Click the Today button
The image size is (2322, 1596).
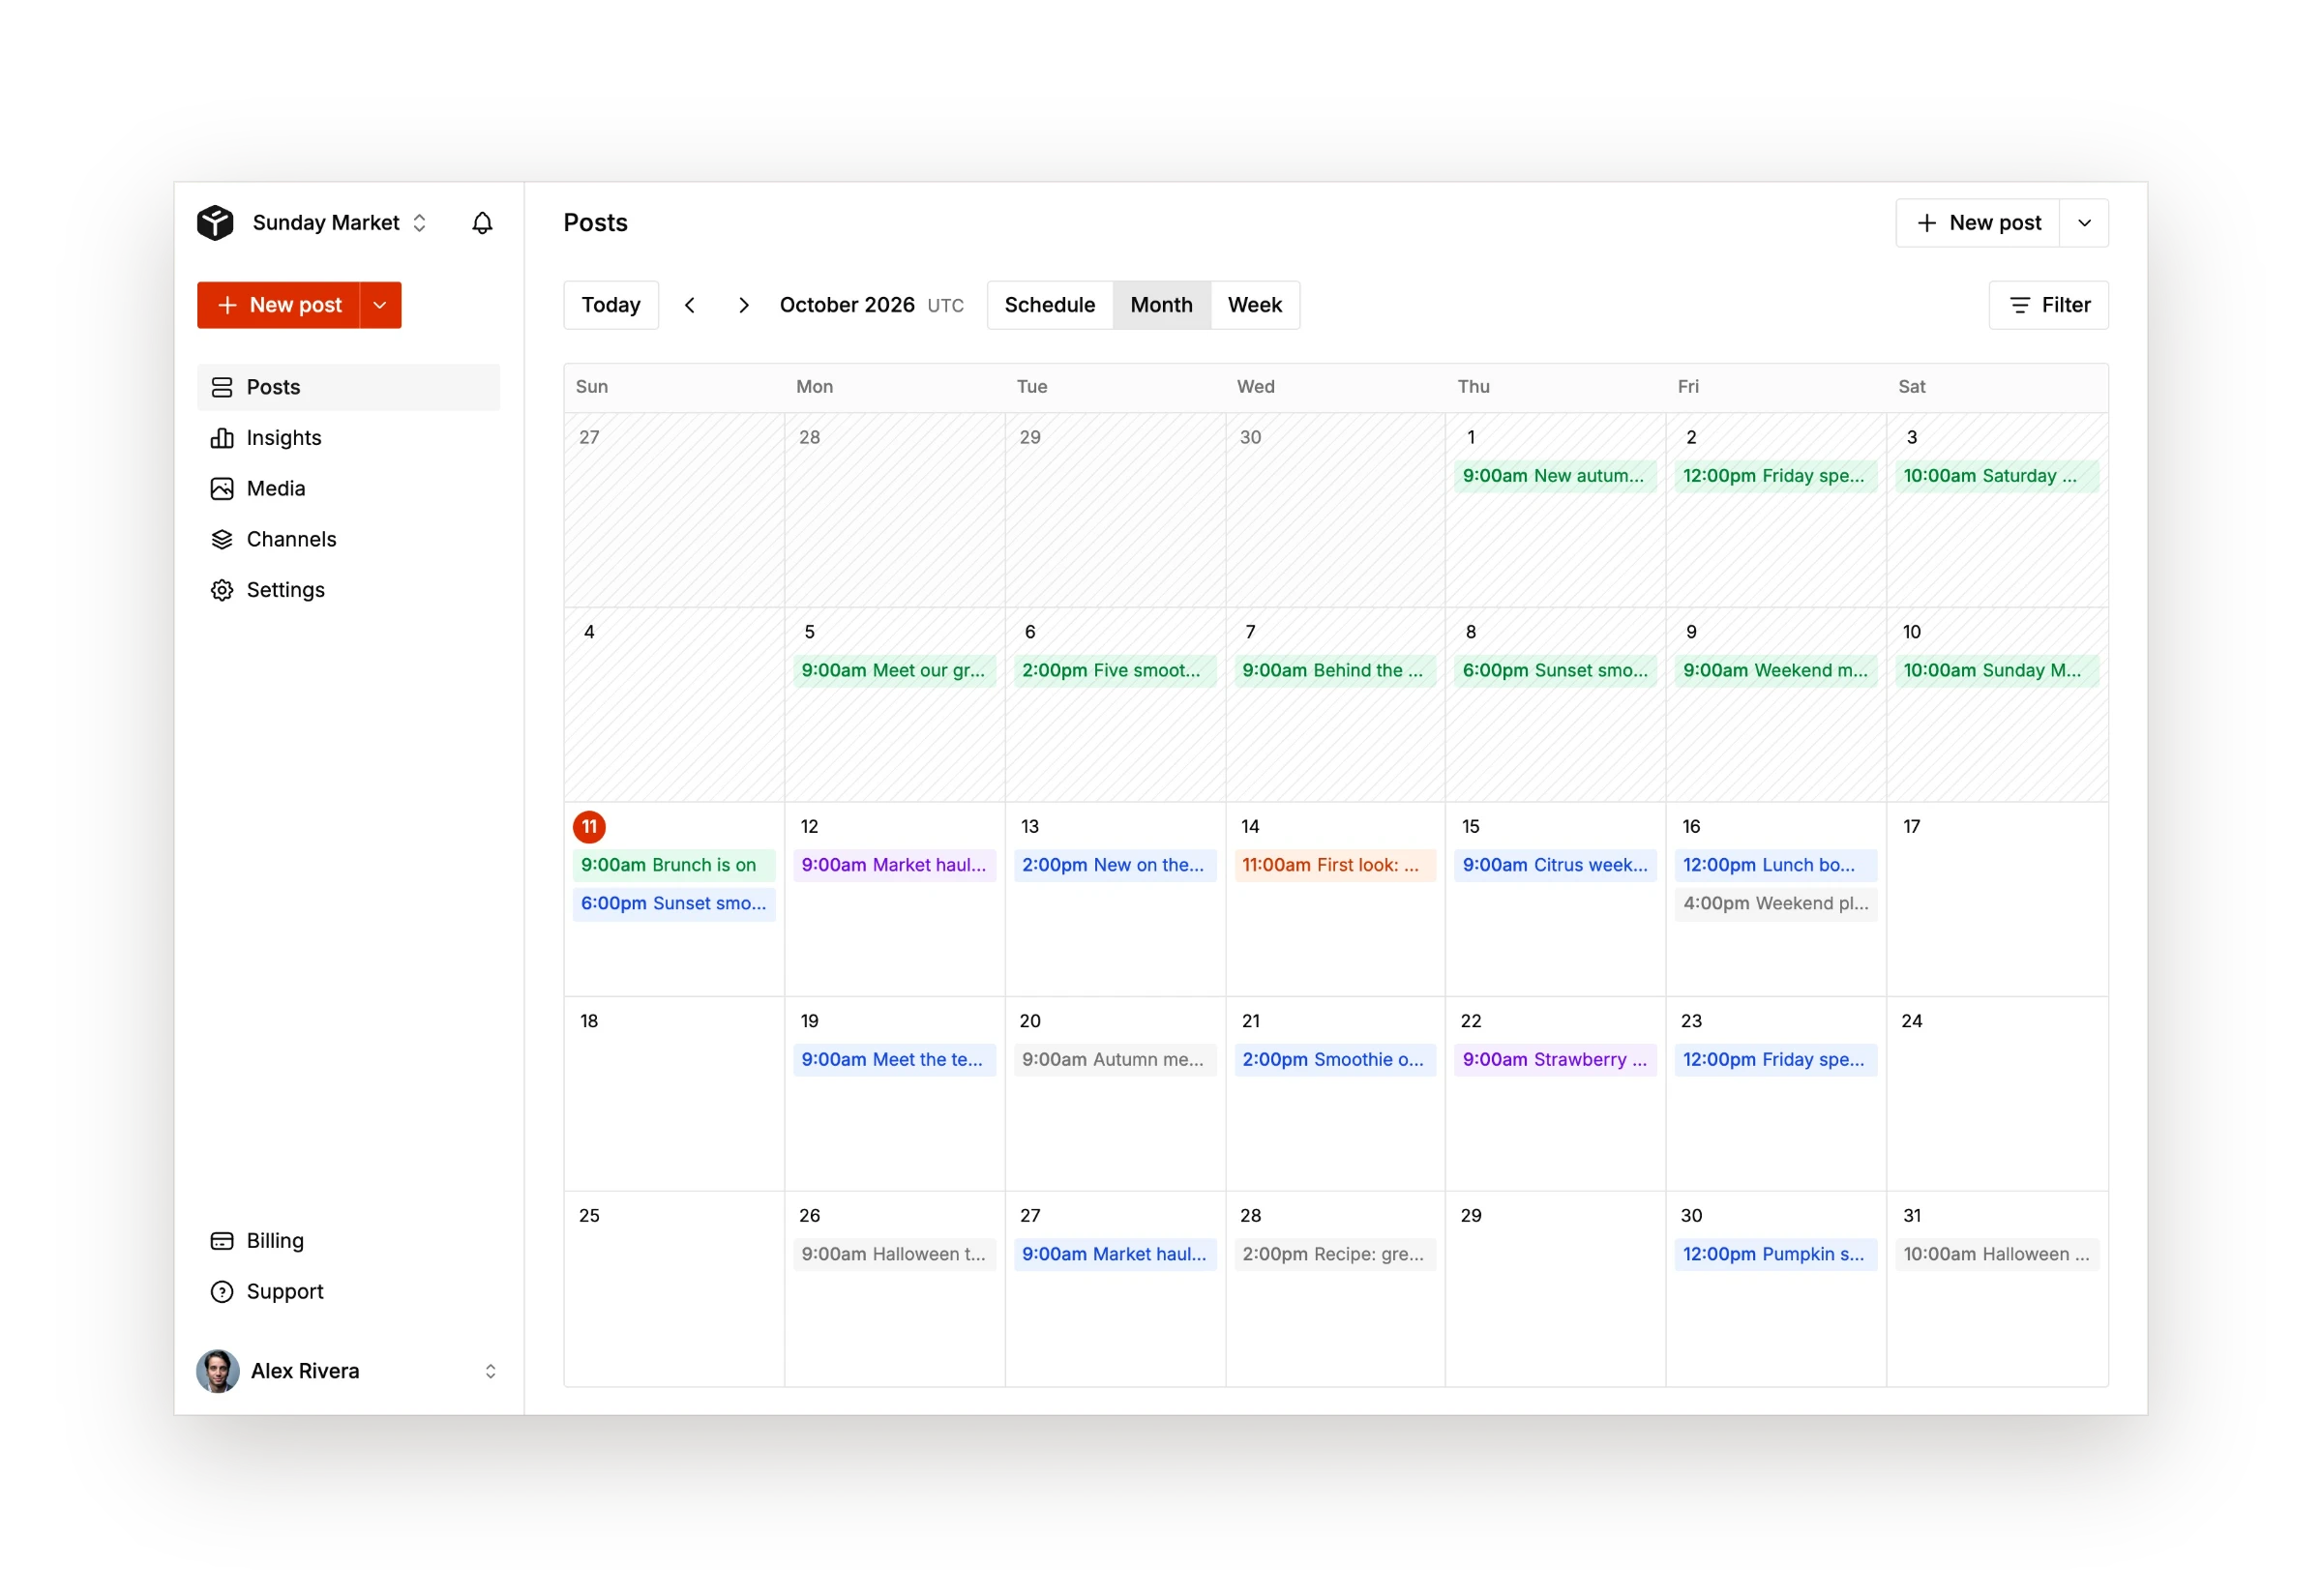click(611, 305)
